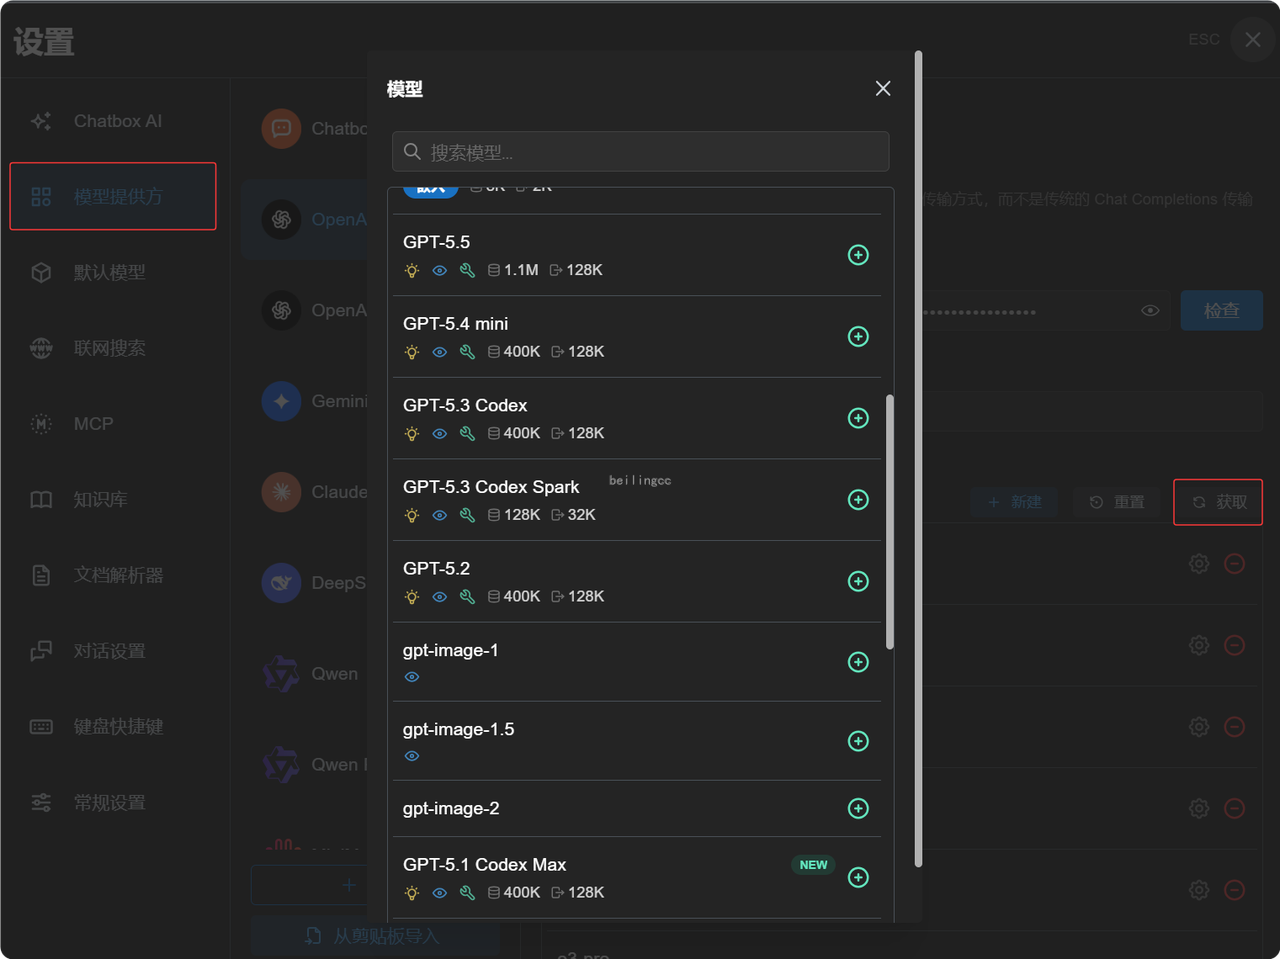Add plain GPT-5.3 Codex (not Spark) via plus
Screen dimensions: 1280x959
point(858,418)
